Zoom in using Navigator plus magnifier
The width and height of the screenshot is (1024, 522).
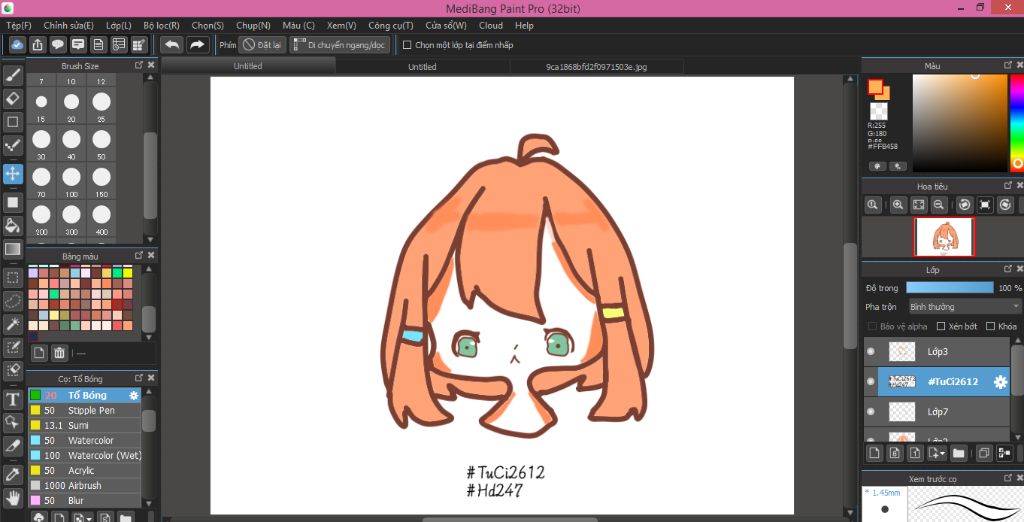pyautogui.click(x=898, y=205)
